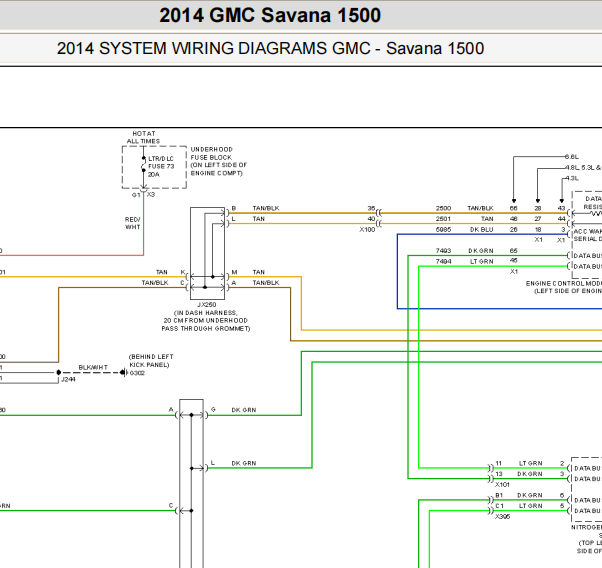The width and height of the screenshot is (602, 568).
Task: Click the 'LT GRN' label at X101 pin 11
Action: 531,464
